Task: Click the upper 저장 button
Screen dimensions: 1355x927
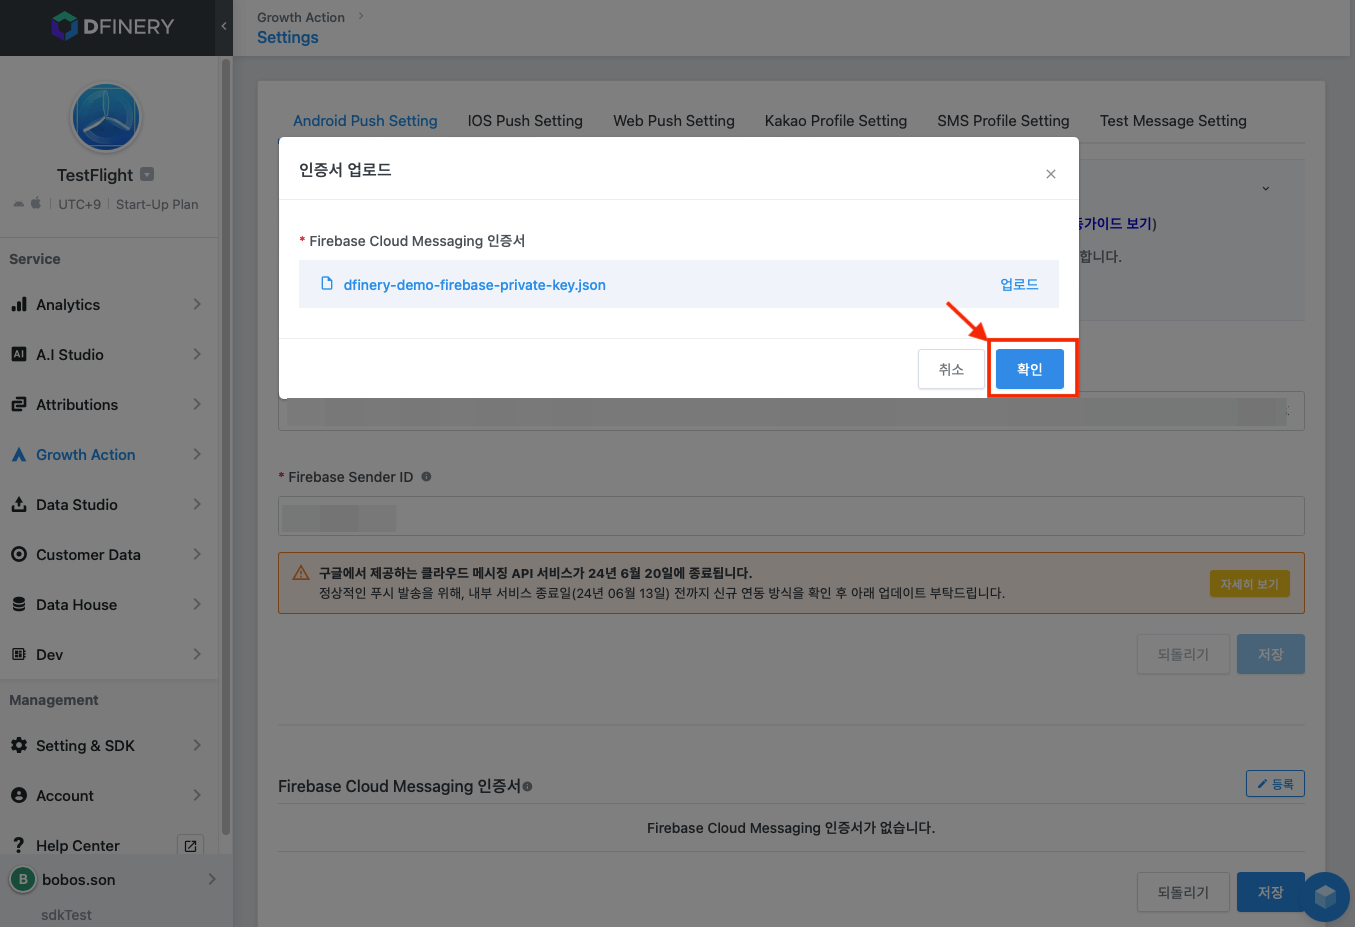Action: pos(1270,654)
